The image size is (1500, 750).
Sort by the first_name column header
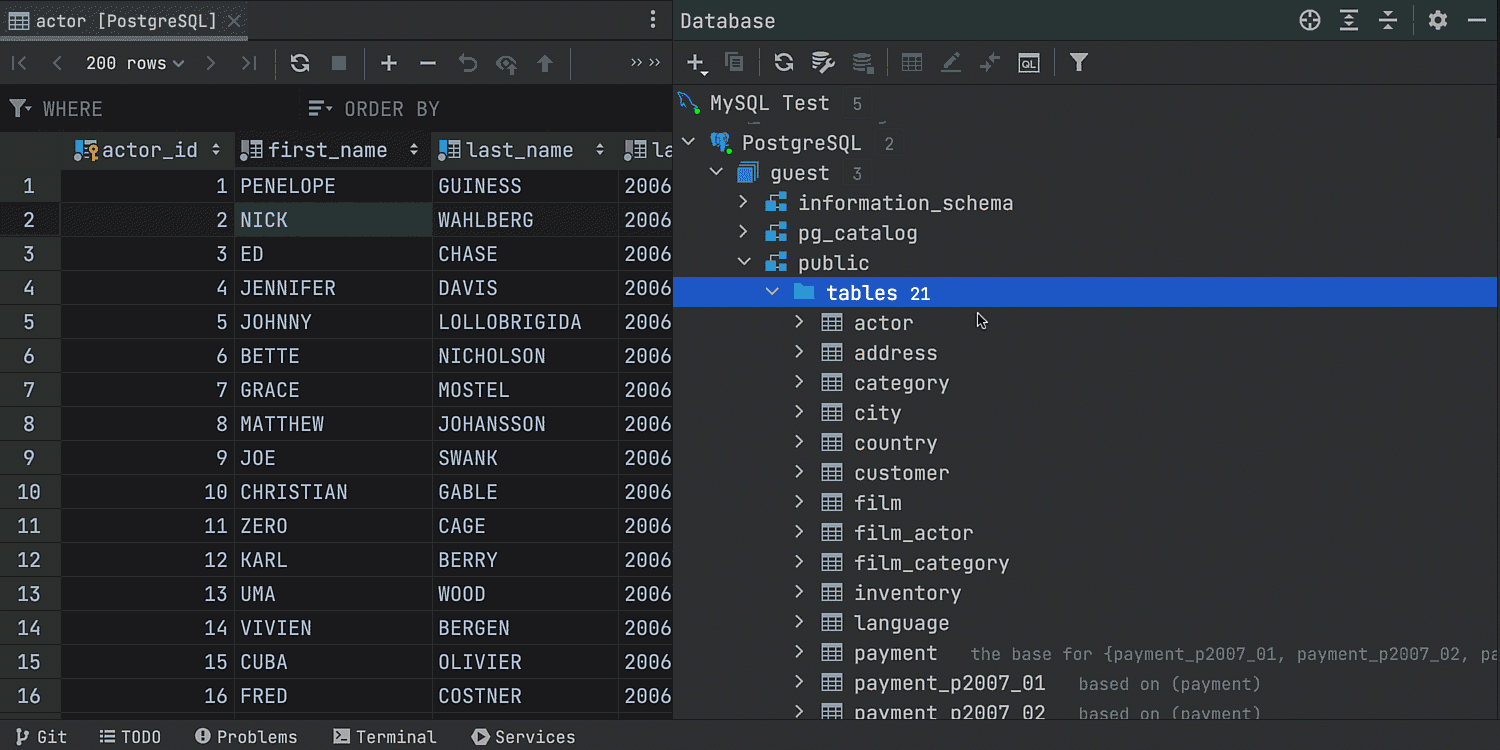point(333,150)
